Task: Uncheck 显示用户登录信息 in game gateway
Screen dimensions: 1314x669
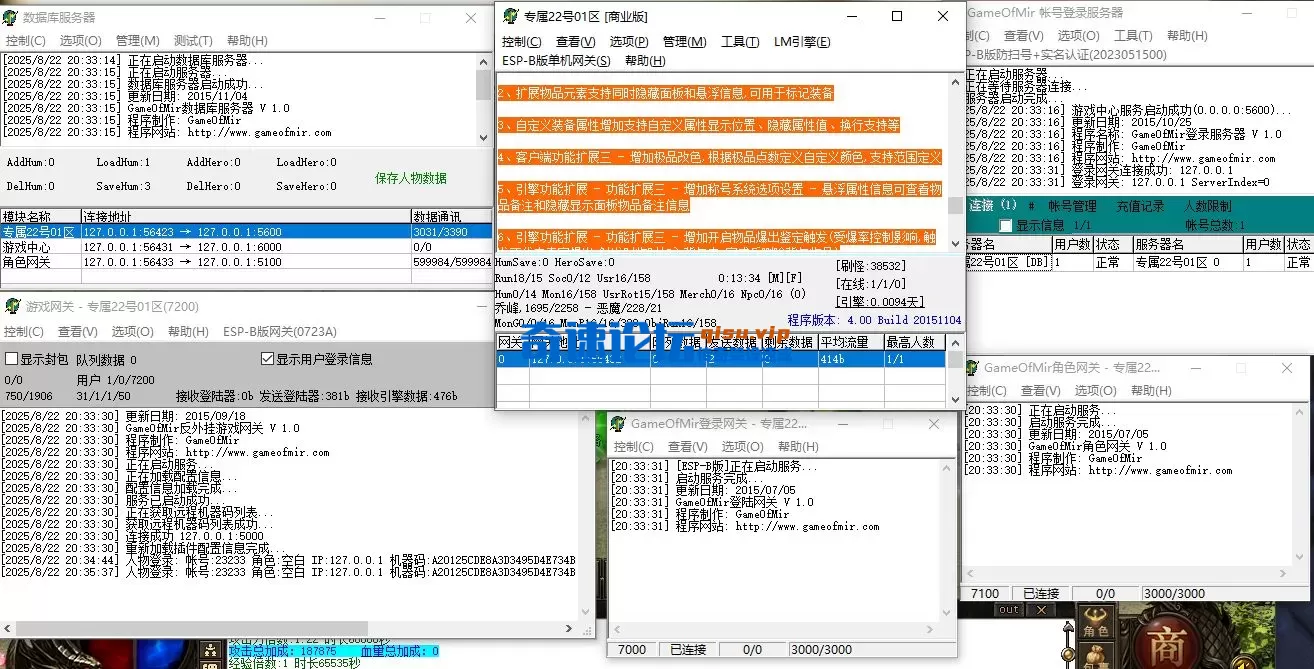Action: coord(267,359)
